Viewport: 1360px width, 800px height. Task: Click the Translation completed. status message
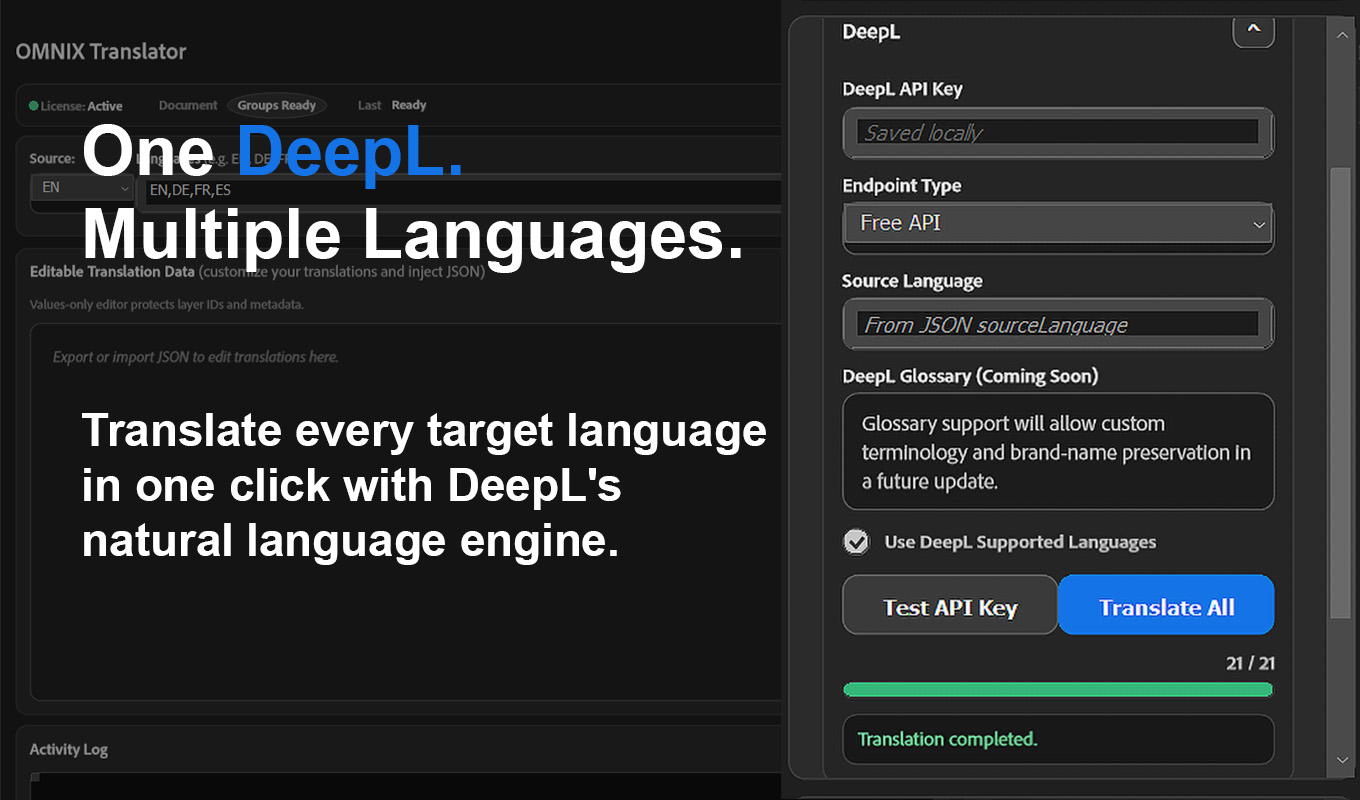(x=1058, y=739)
